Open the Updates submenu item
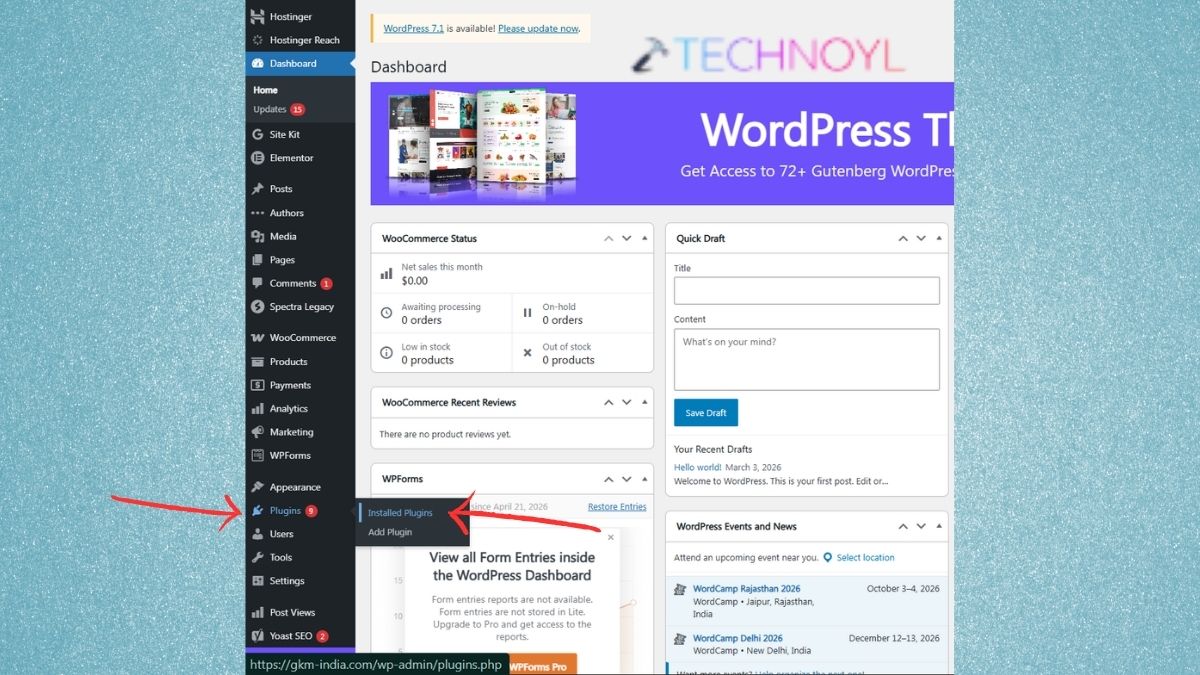The width and height of the screenshot is (1200, 675). [279, 109]
